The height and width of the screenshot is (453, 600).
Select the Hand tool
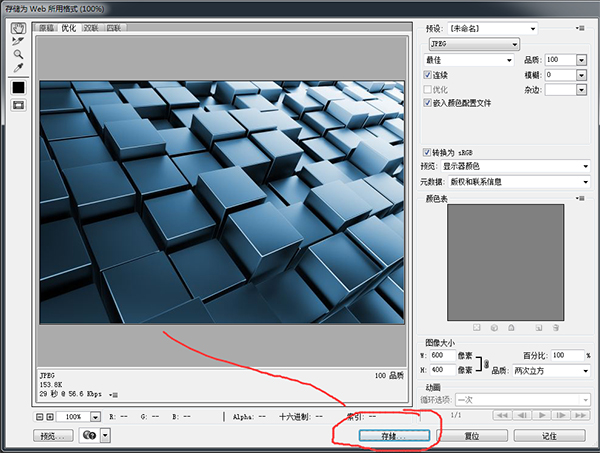pos(18,28)
